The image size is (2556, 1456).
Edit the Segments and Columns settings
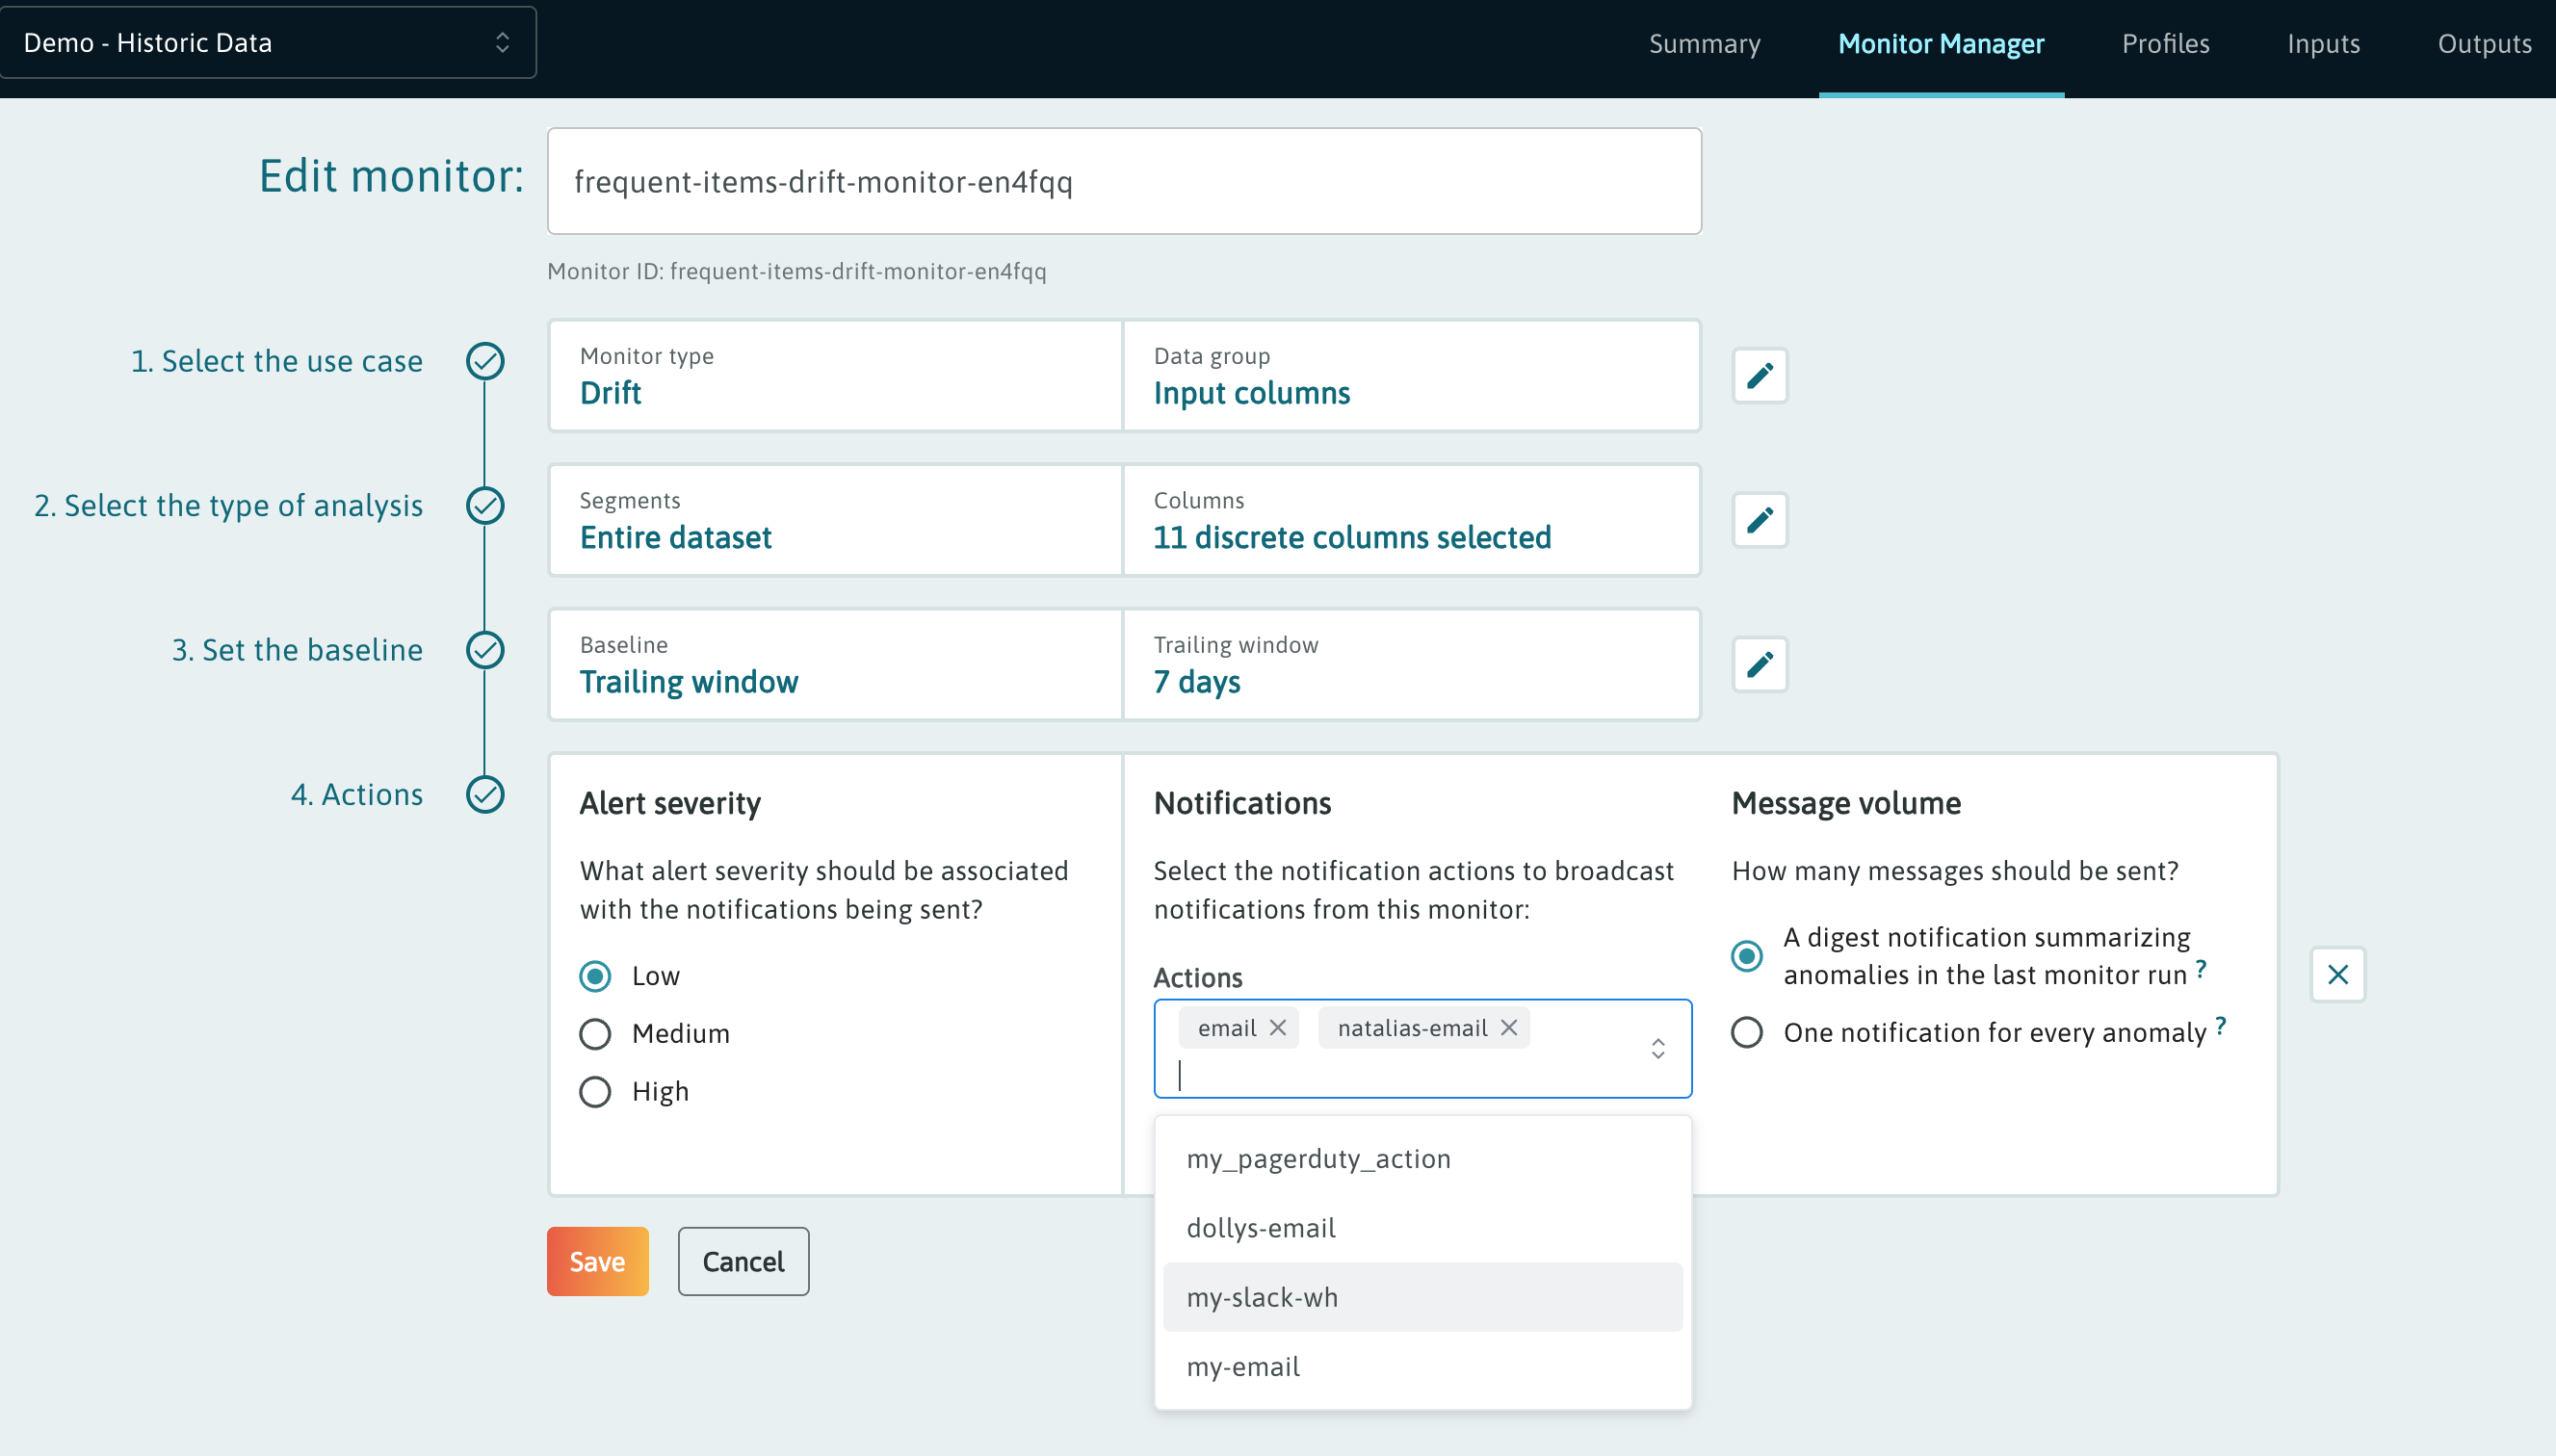click(1759, 520)
